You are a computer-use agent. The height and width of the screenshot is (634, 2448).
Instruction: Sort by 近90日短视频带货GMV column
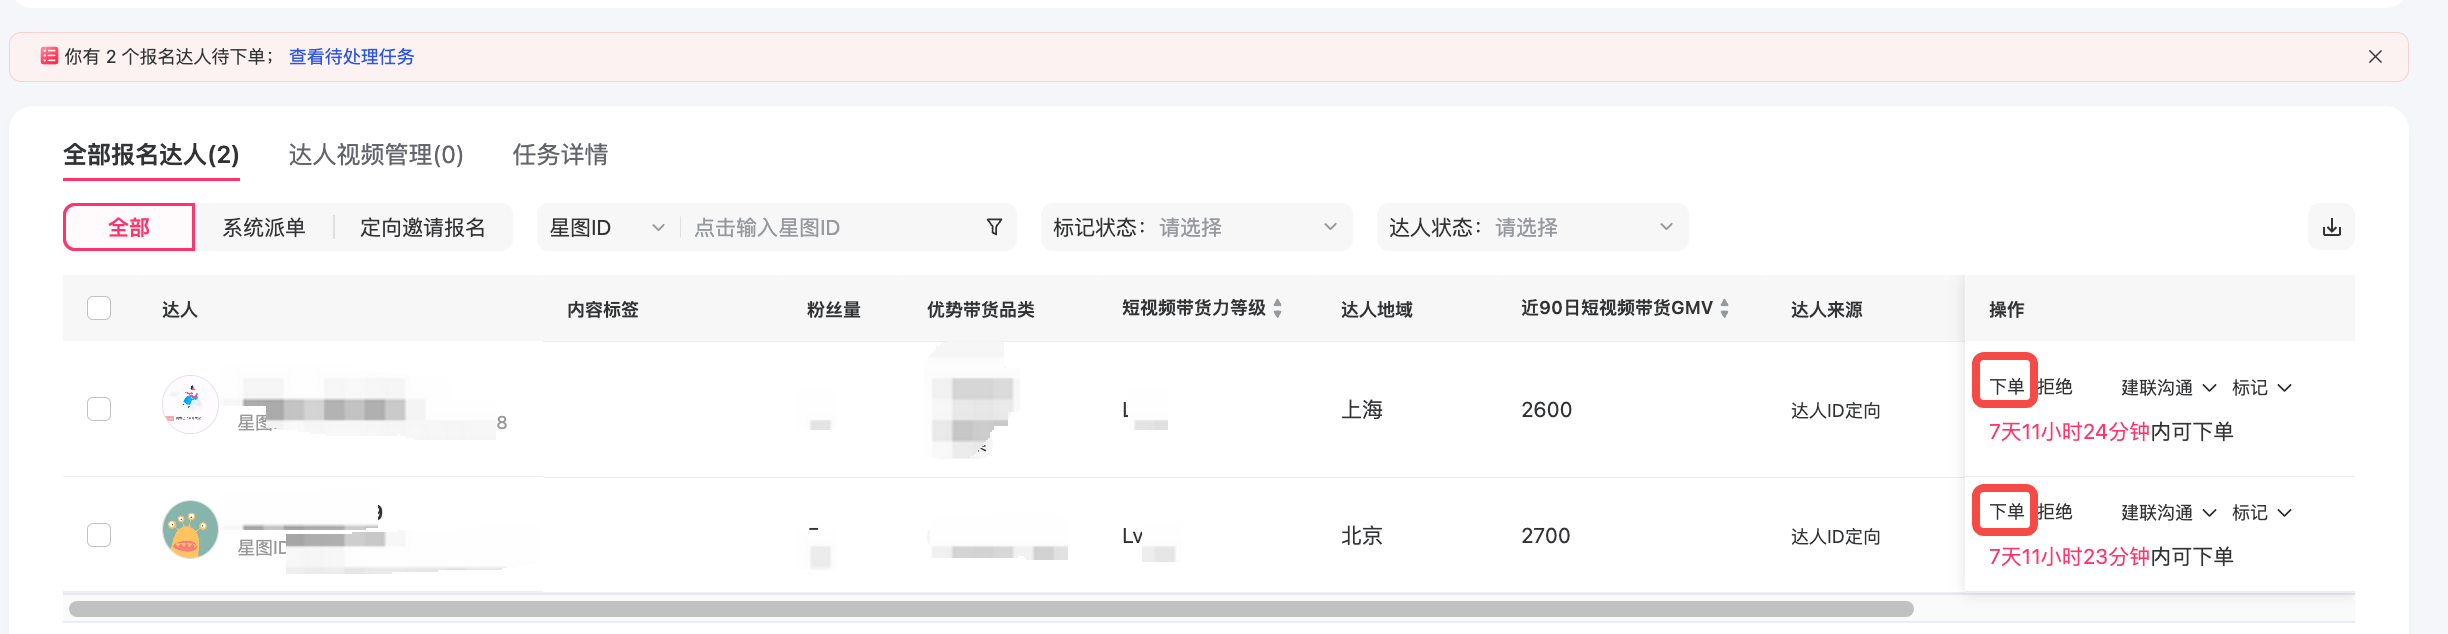pyautogui.click(x=1724, y=309)
